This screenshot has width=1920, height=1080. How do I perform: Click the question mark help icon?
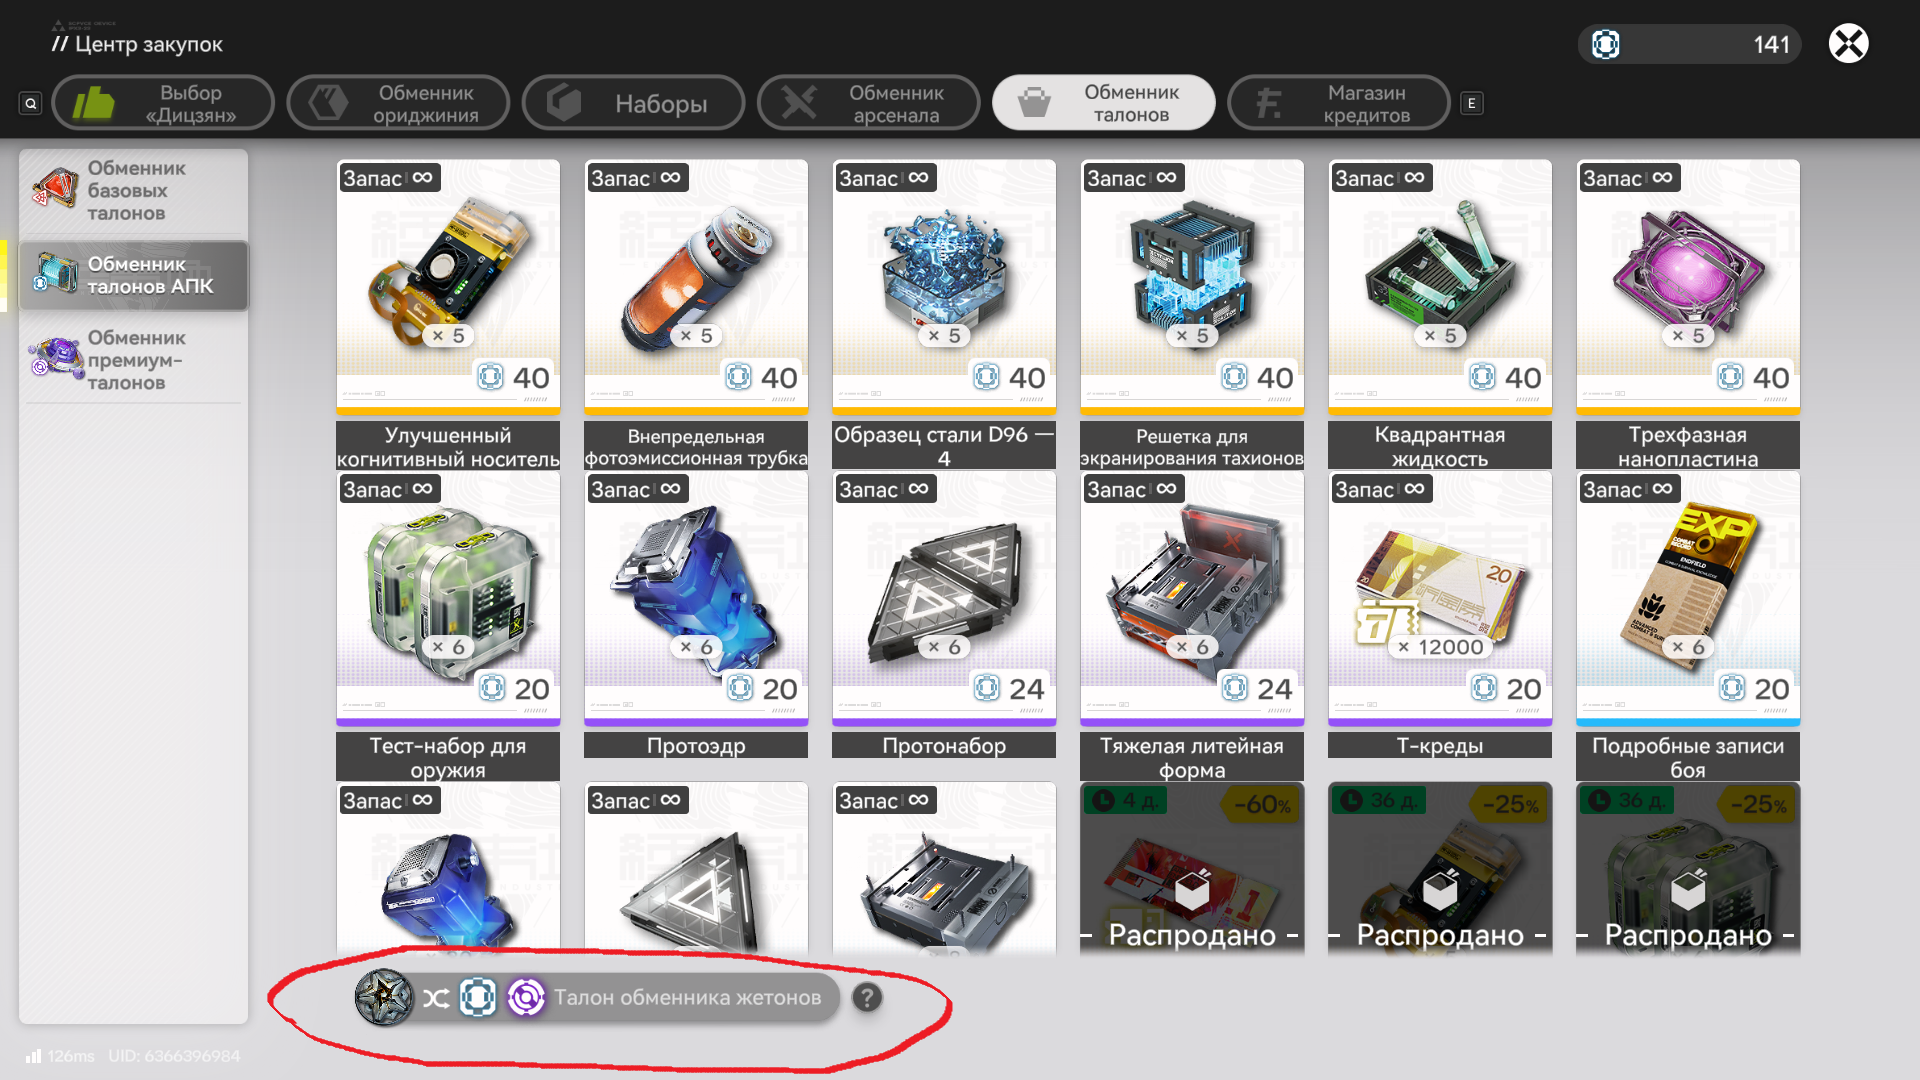coord(867,997)
